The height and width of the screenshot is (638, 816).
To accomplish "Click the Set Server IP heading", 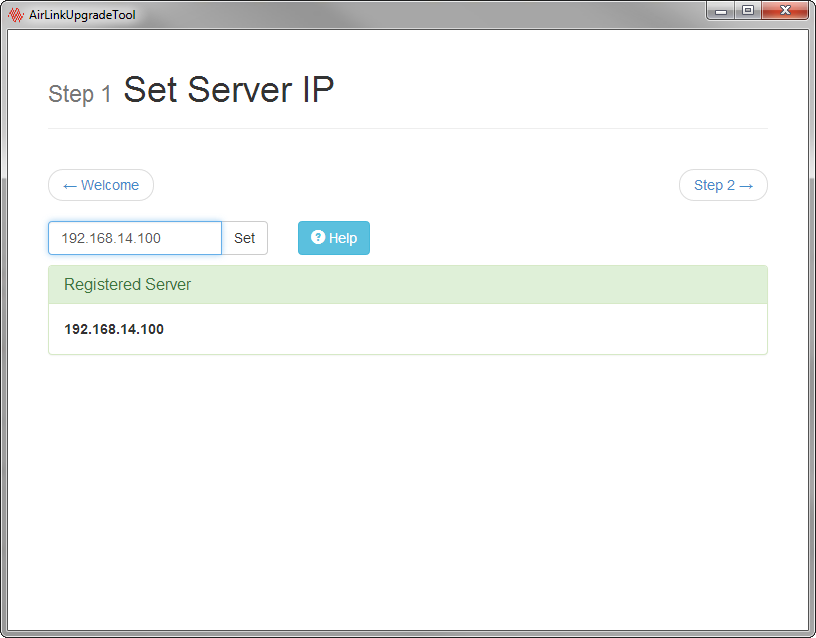I will click(x=228, y=90).
